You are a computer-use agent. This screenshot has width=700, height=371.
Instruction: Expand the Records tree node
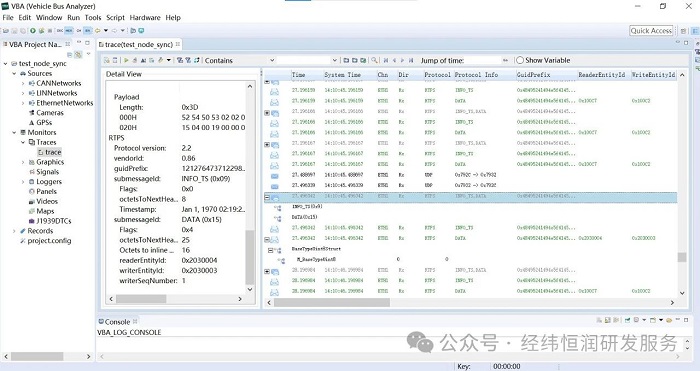tap(14, 231)
